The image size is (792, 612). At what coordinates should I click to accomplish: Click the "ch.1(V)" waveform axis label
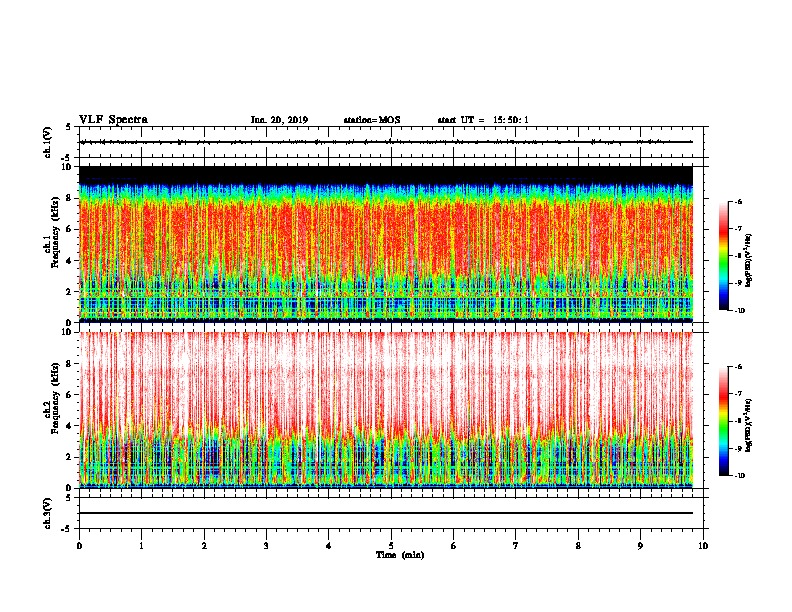[x=47, y=142]
